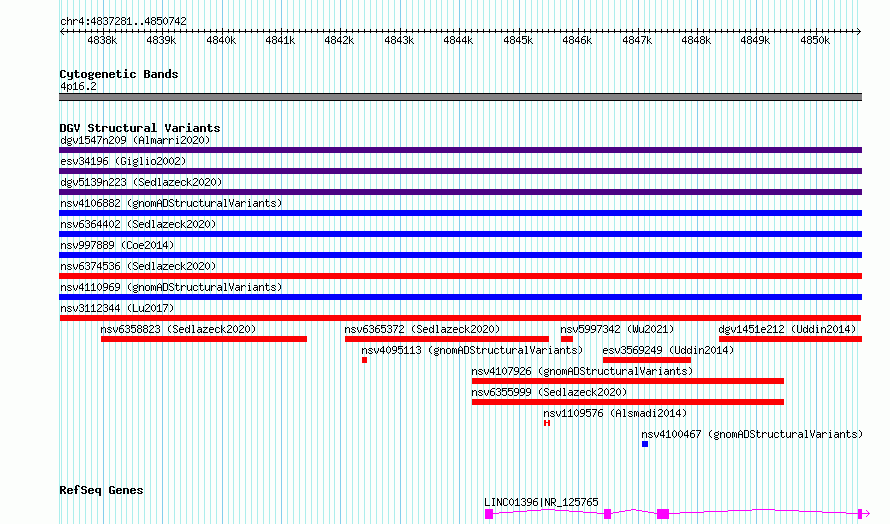Viewport: 890px width, 524px height.
Task: Click nsv4100467 (gnomADStructuralVariants) label
Action: coord(752,434)
